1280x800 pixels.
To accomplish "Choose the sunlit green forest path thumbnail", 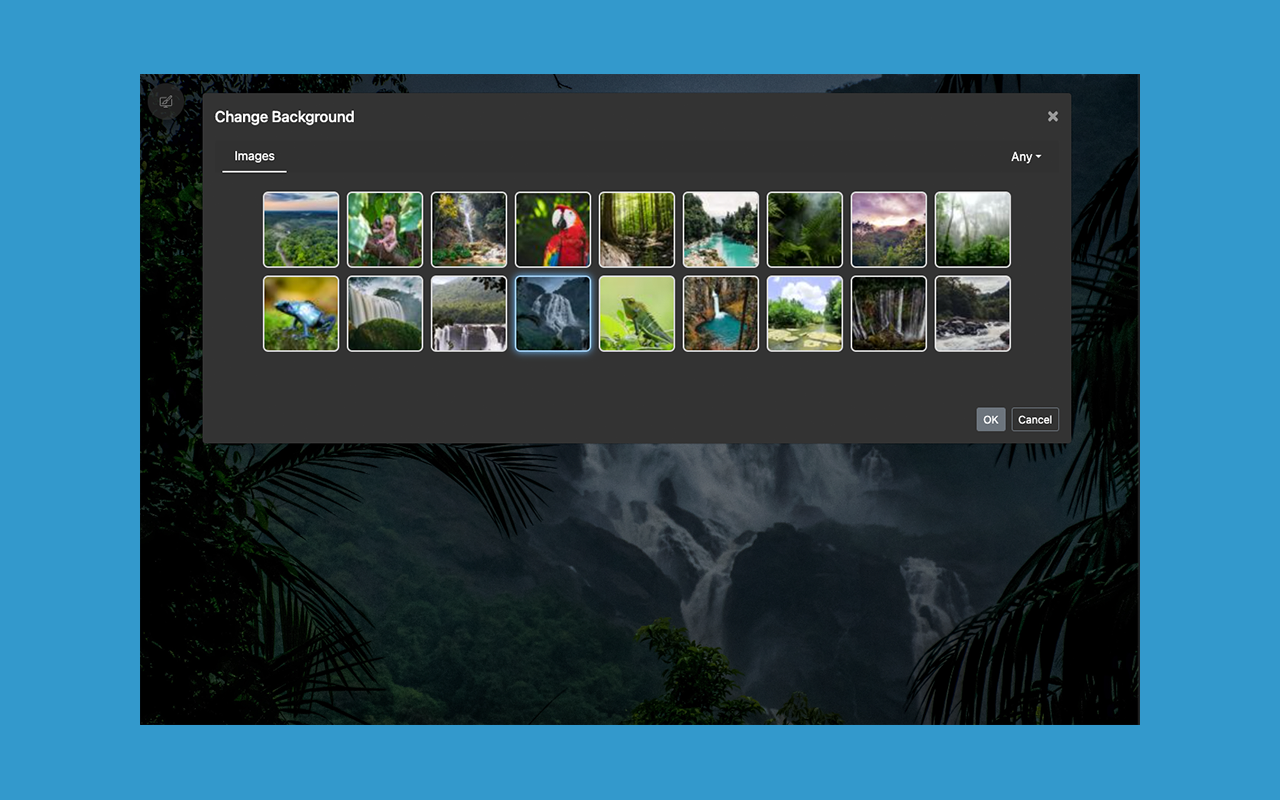I will tap(637, 230).
